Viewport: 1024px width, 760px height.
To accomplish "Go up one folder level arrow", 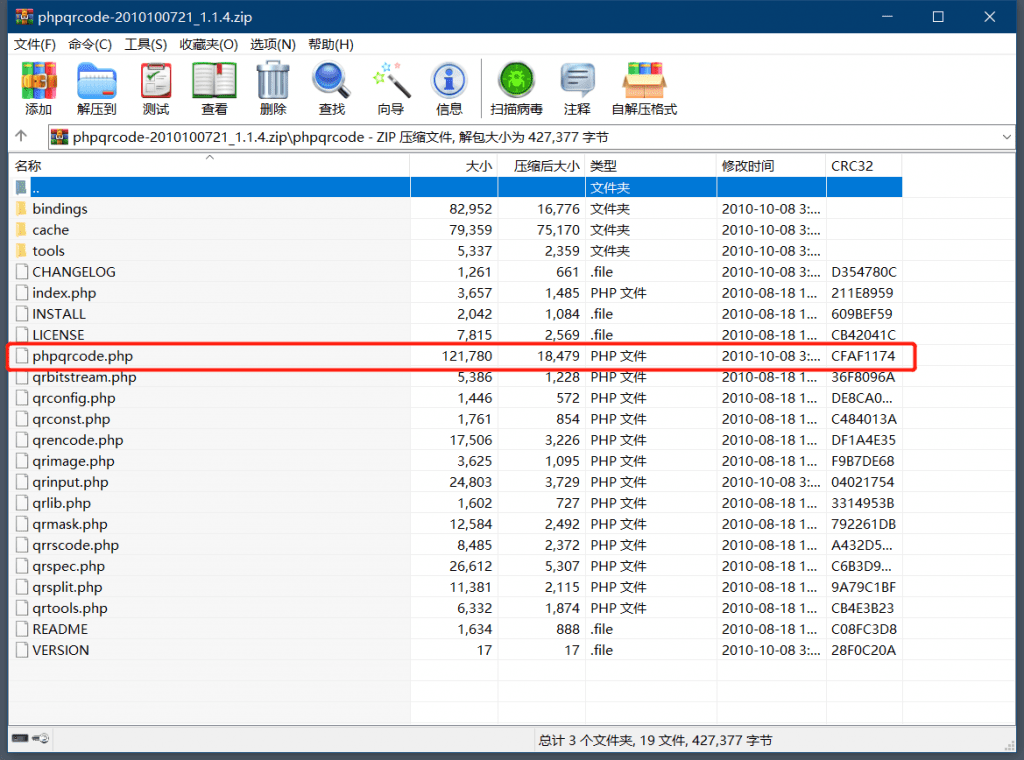I will click(21, 137).
